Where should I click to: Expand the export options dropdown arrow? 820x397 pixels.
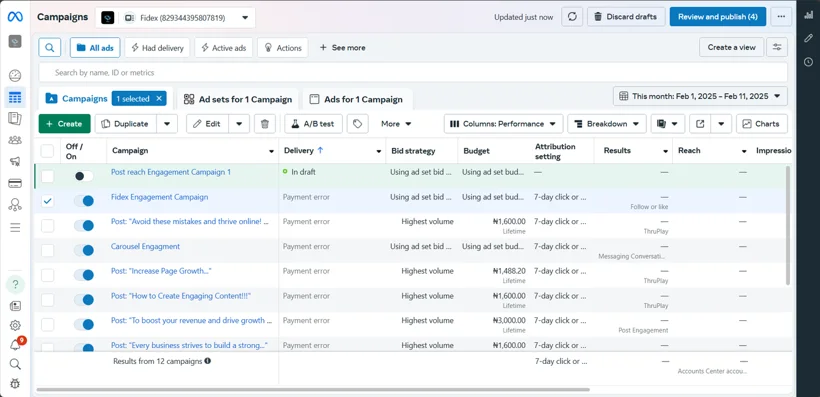tap(721, 124)
